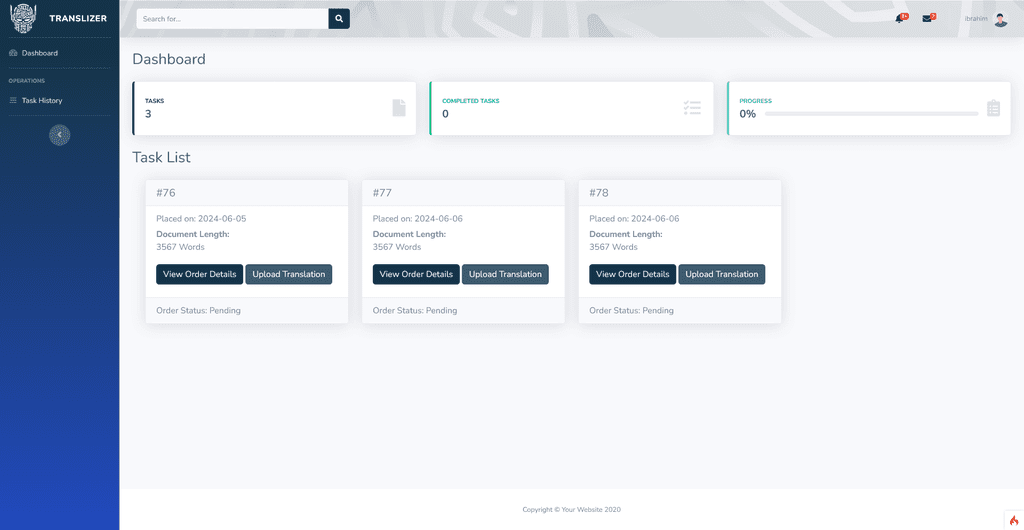Click 'Document Length:' label on task #78
The width and height of the screenshot is (1024, 530).
pos(626,234)
